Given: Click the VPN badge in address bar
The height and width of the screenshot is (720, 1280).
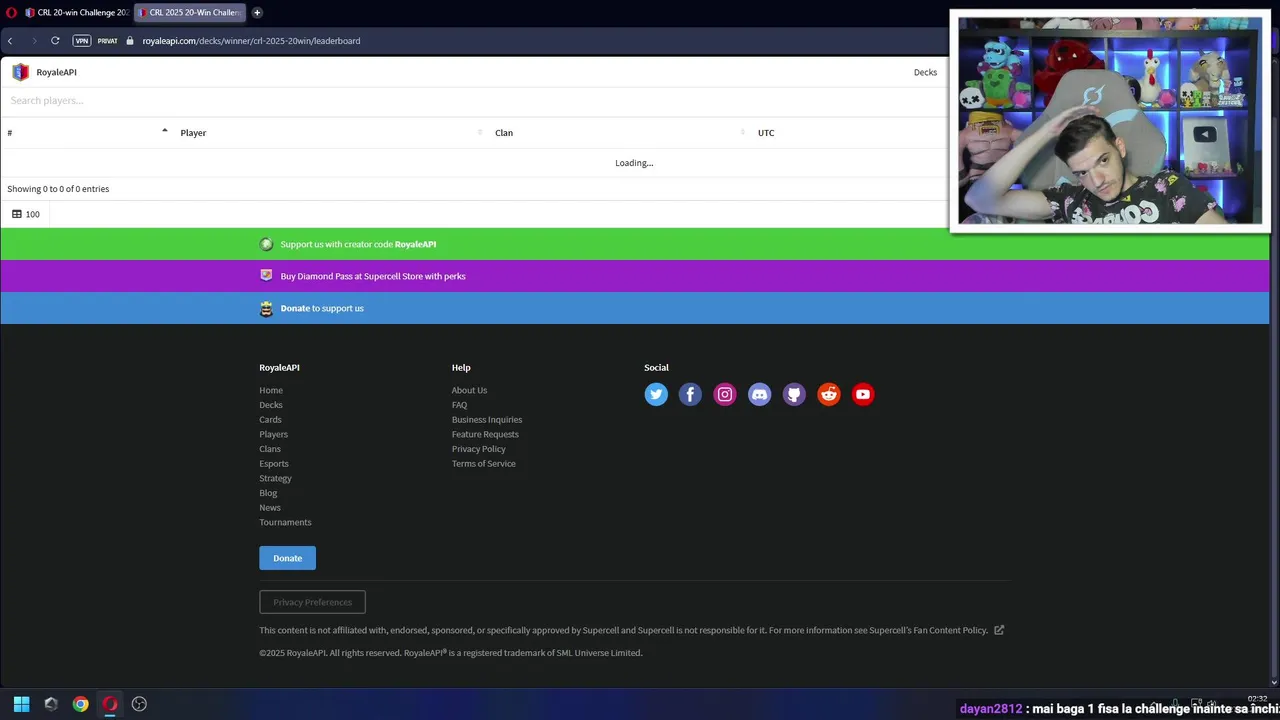Looking at the screenshot, I should (82, 41).
